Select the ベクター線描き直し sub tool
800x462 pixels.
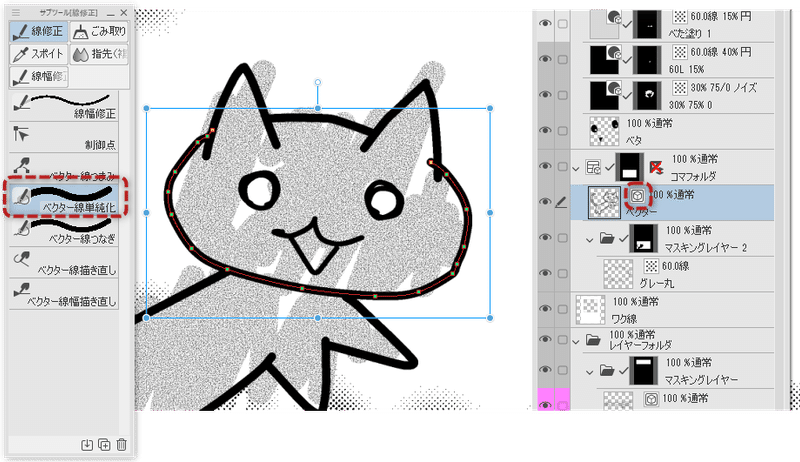click(64, 262)
